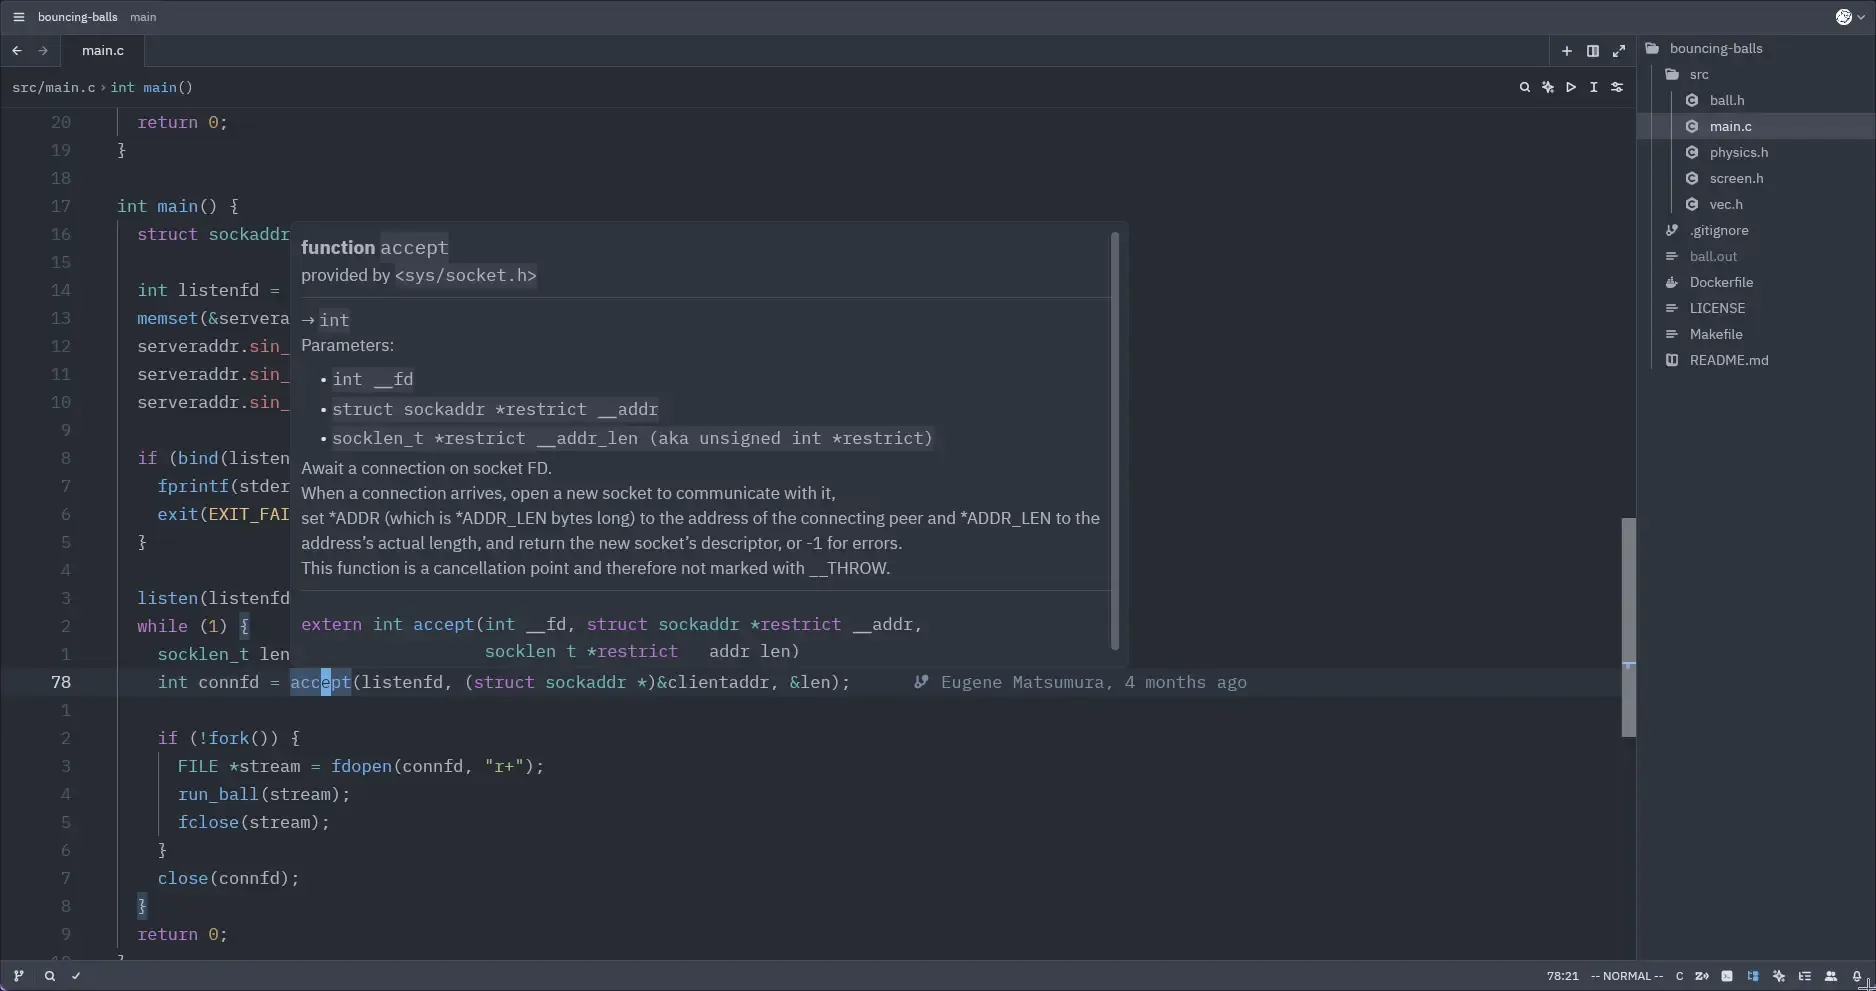The height and width of the screenshot is (991, 1876).
Task: Click the int main() { declaration line
Action: 178,206
